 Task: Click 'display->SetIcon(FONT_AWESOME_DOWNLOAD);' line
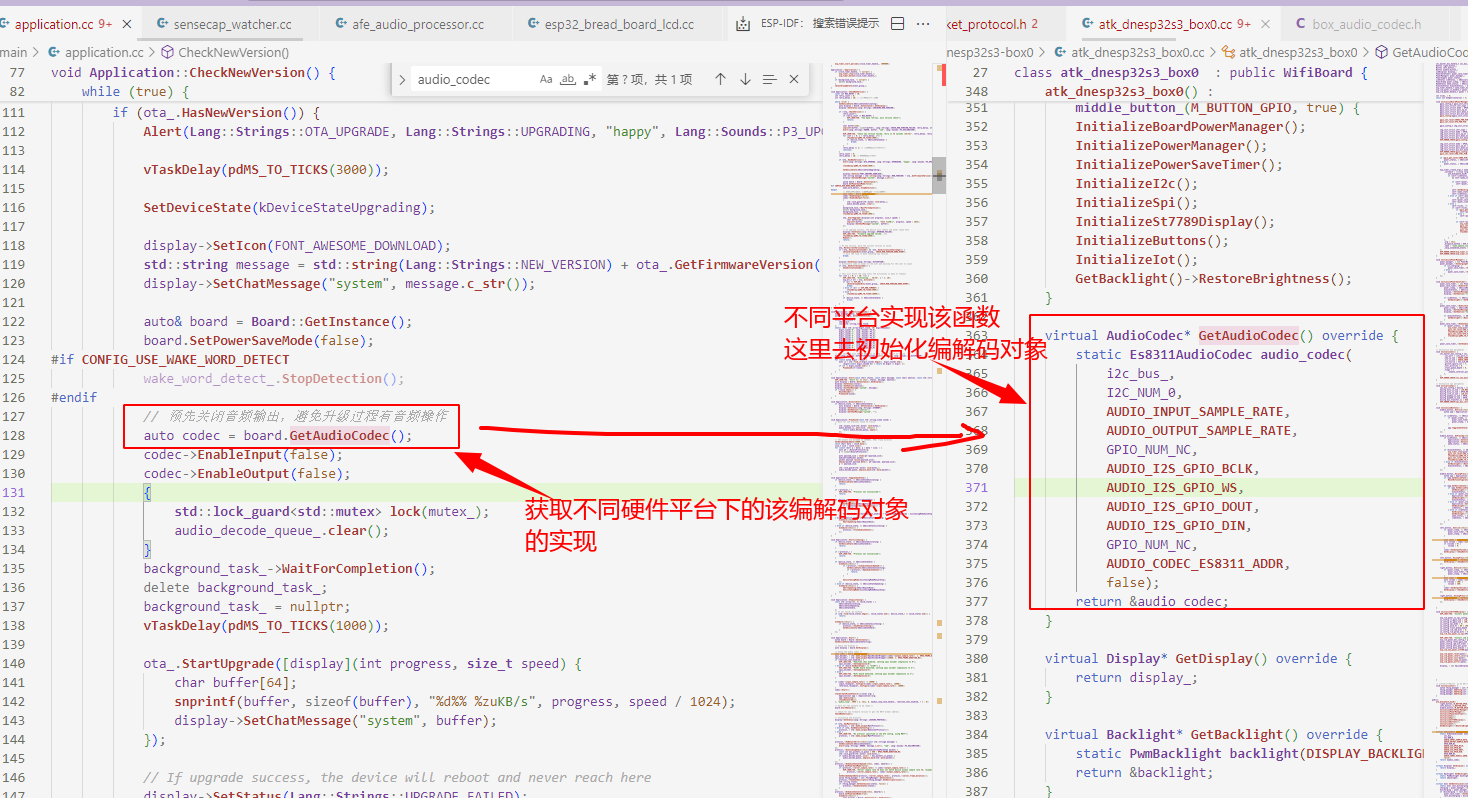297,246
